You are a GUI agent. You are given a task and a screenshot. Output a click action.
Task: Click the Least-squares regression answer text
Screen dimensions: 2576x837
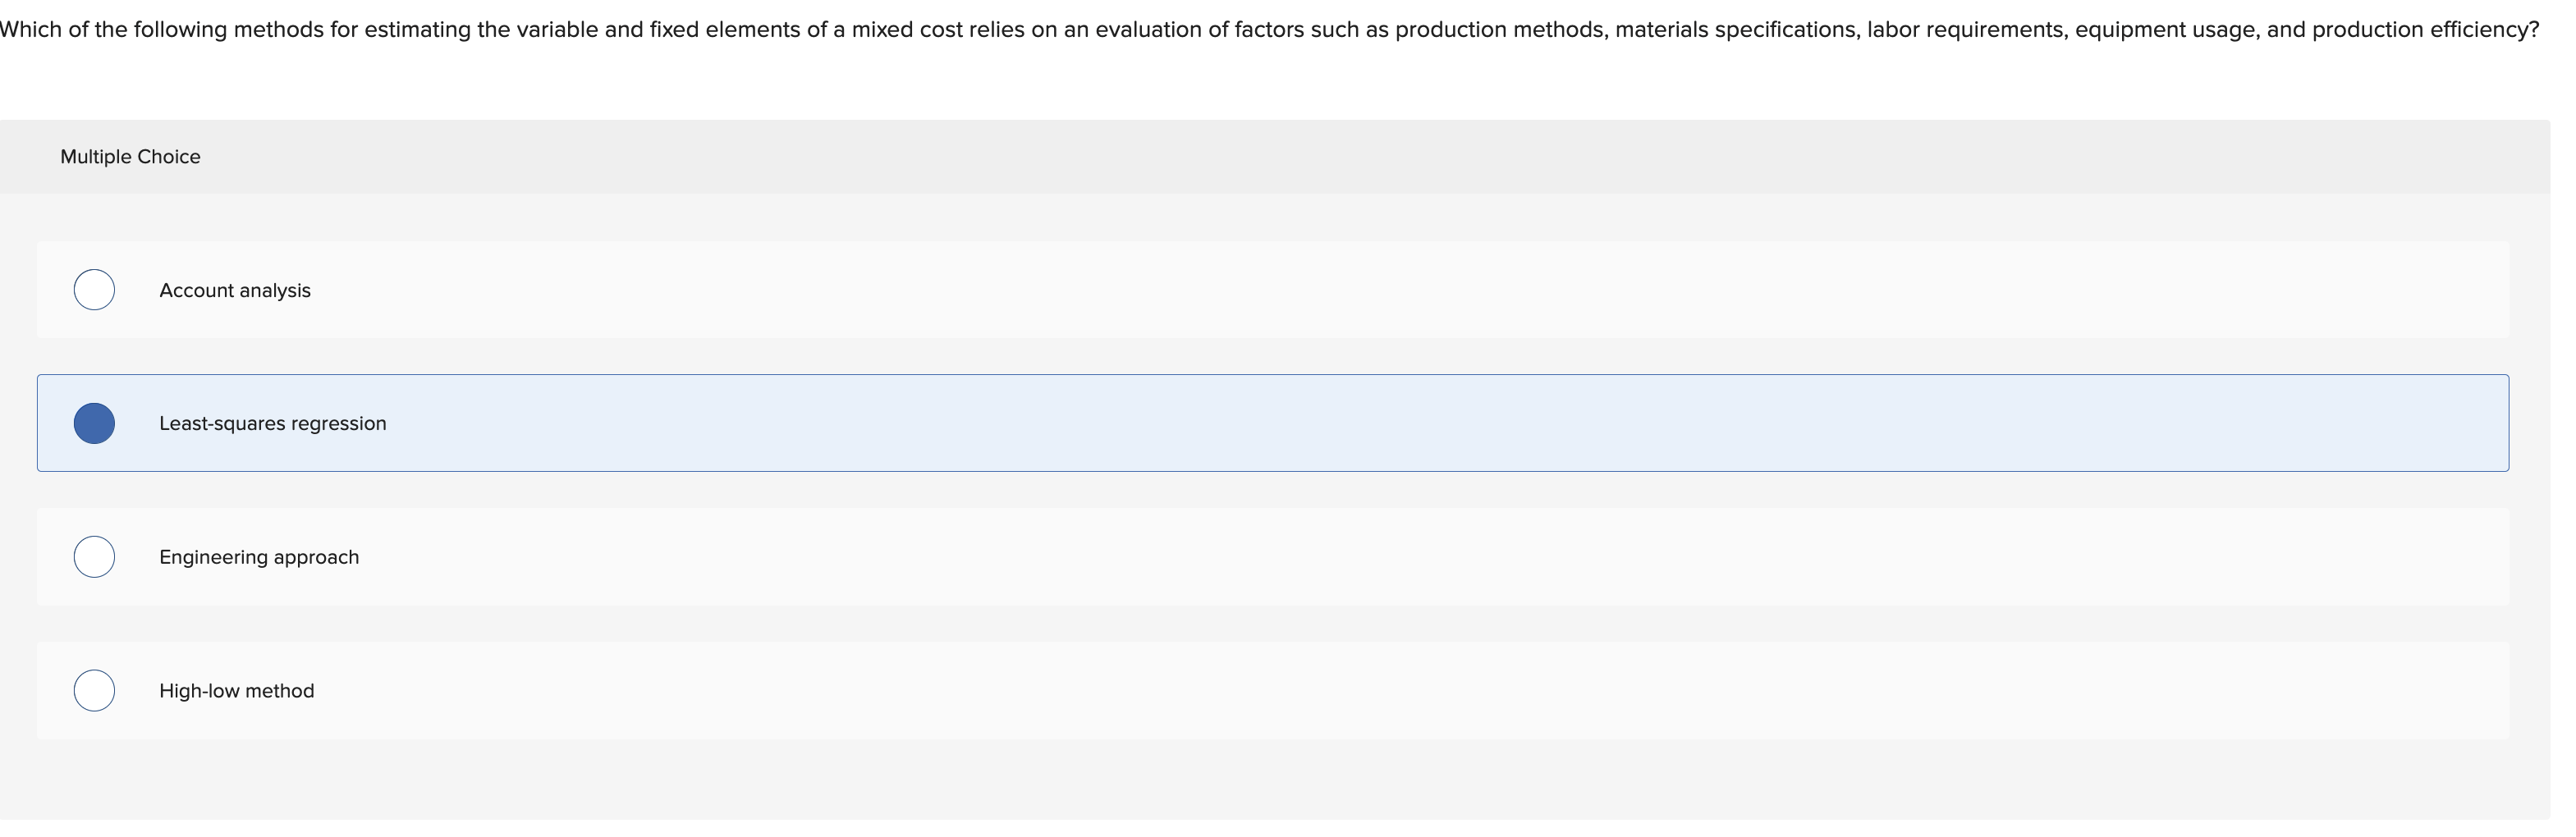(272, 423)
